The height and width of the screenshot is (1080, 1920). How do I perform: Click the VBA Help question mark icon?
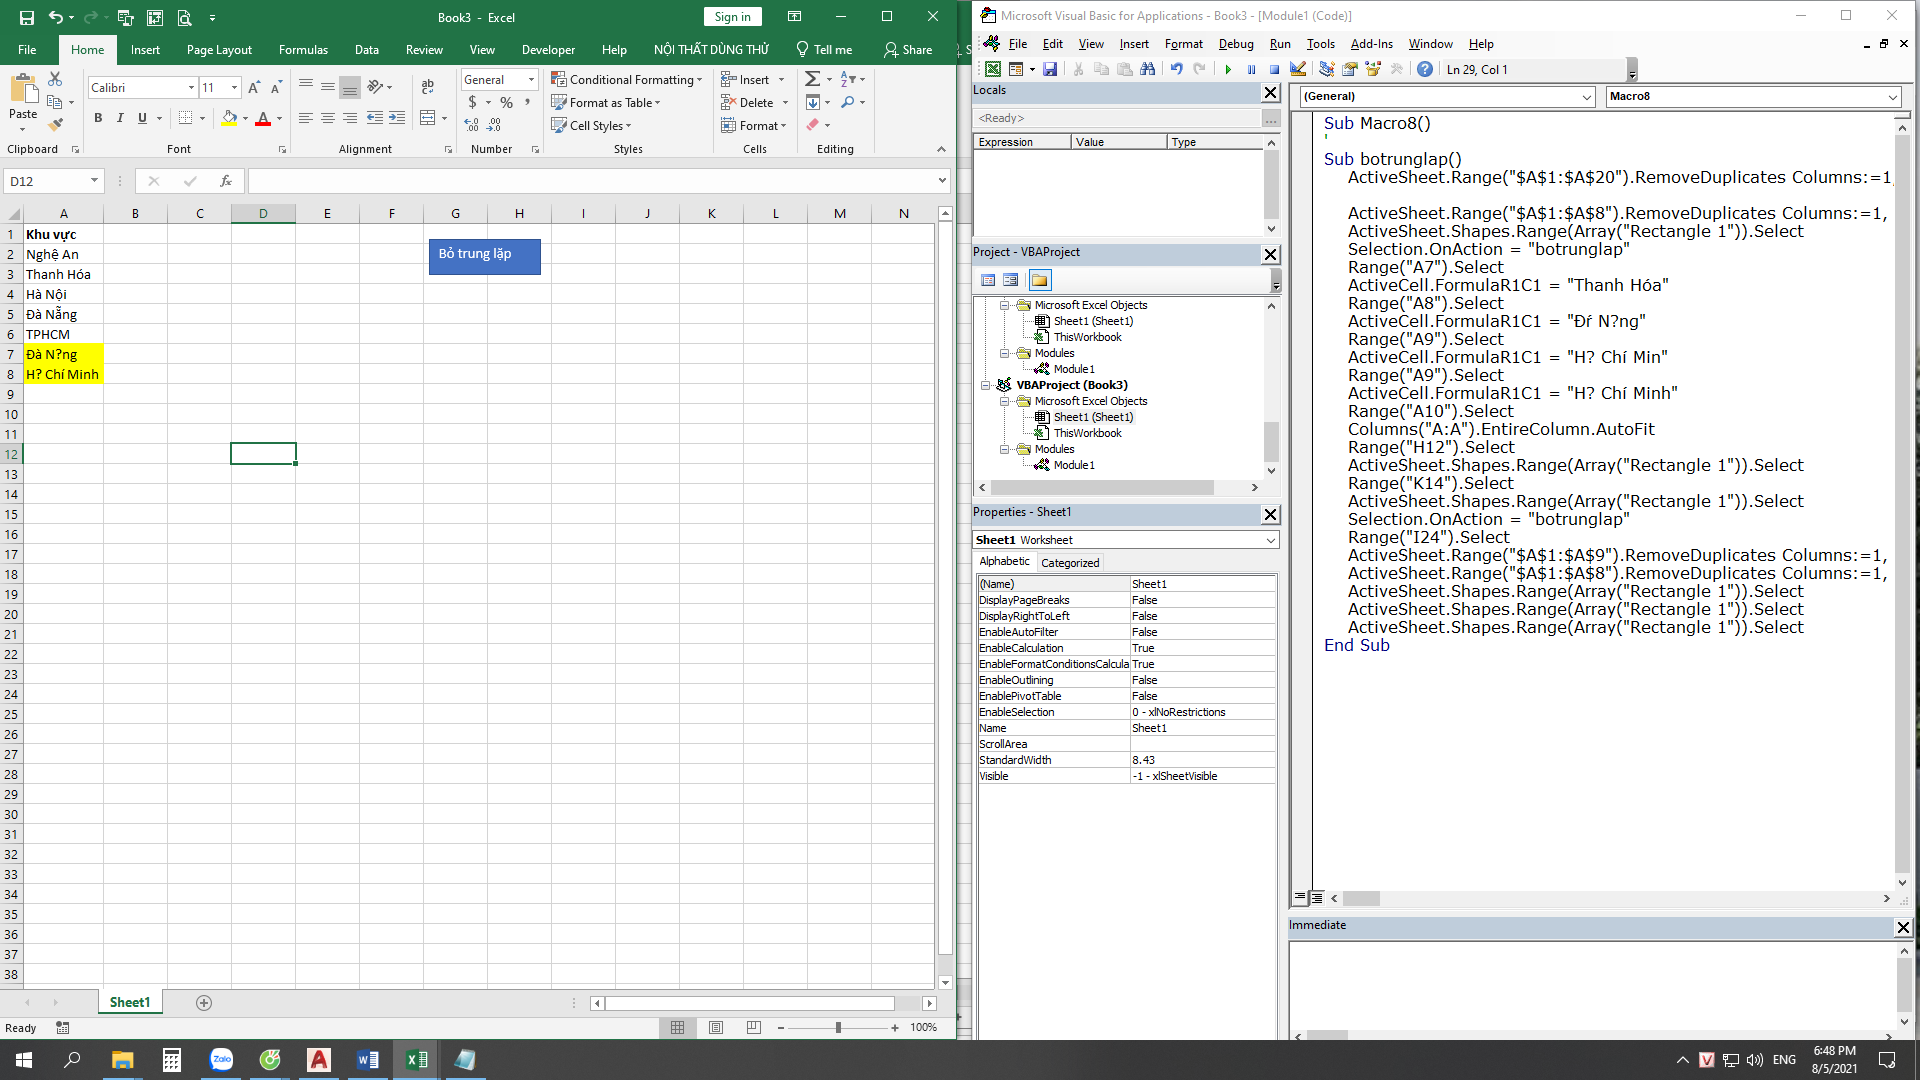click(1425, 69)
